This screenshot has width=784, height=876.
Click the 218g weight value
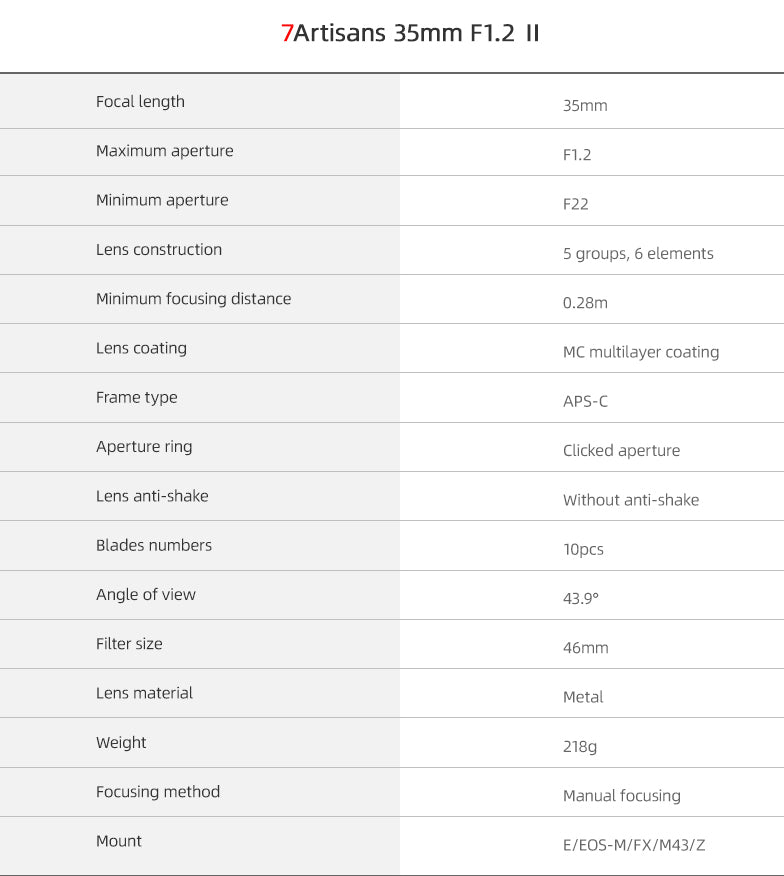[580, 747]
